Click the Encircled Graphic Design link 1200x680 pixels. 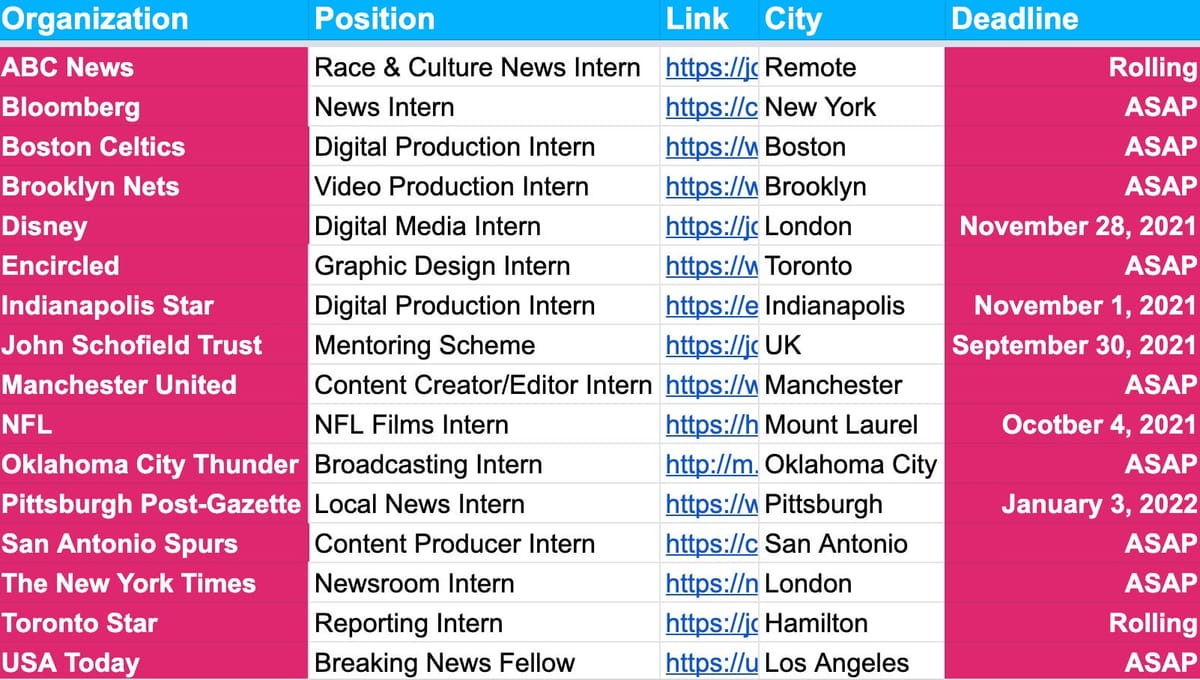(710, 266)
